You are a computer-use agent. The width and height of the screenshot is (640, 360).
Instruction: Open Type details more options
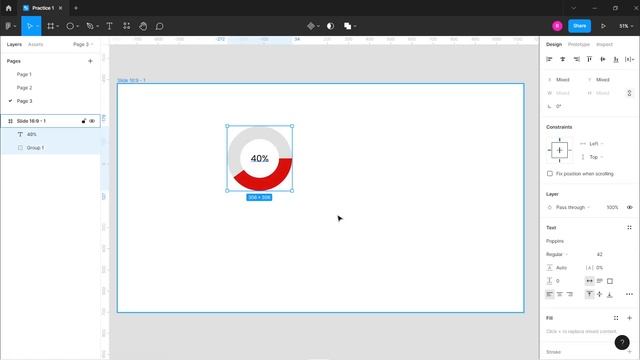(x=629, y=294)
